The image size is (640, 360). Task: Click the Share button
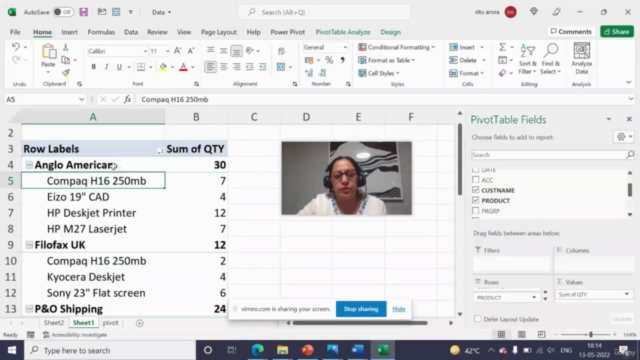[617, 31]
